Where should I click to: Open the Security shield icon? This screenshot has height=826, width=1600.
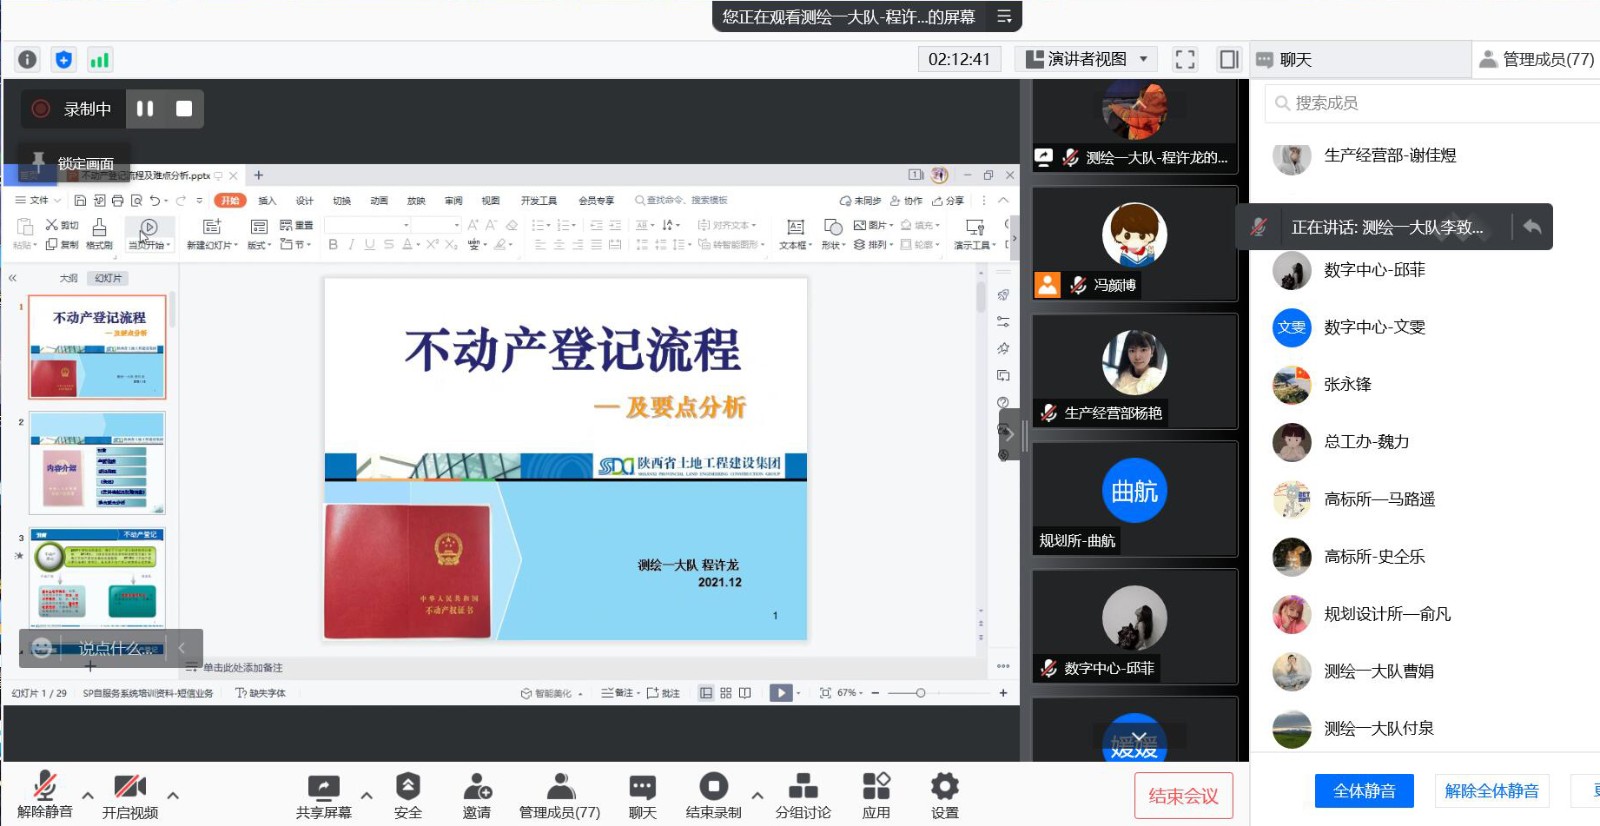(x=407, y=788)
